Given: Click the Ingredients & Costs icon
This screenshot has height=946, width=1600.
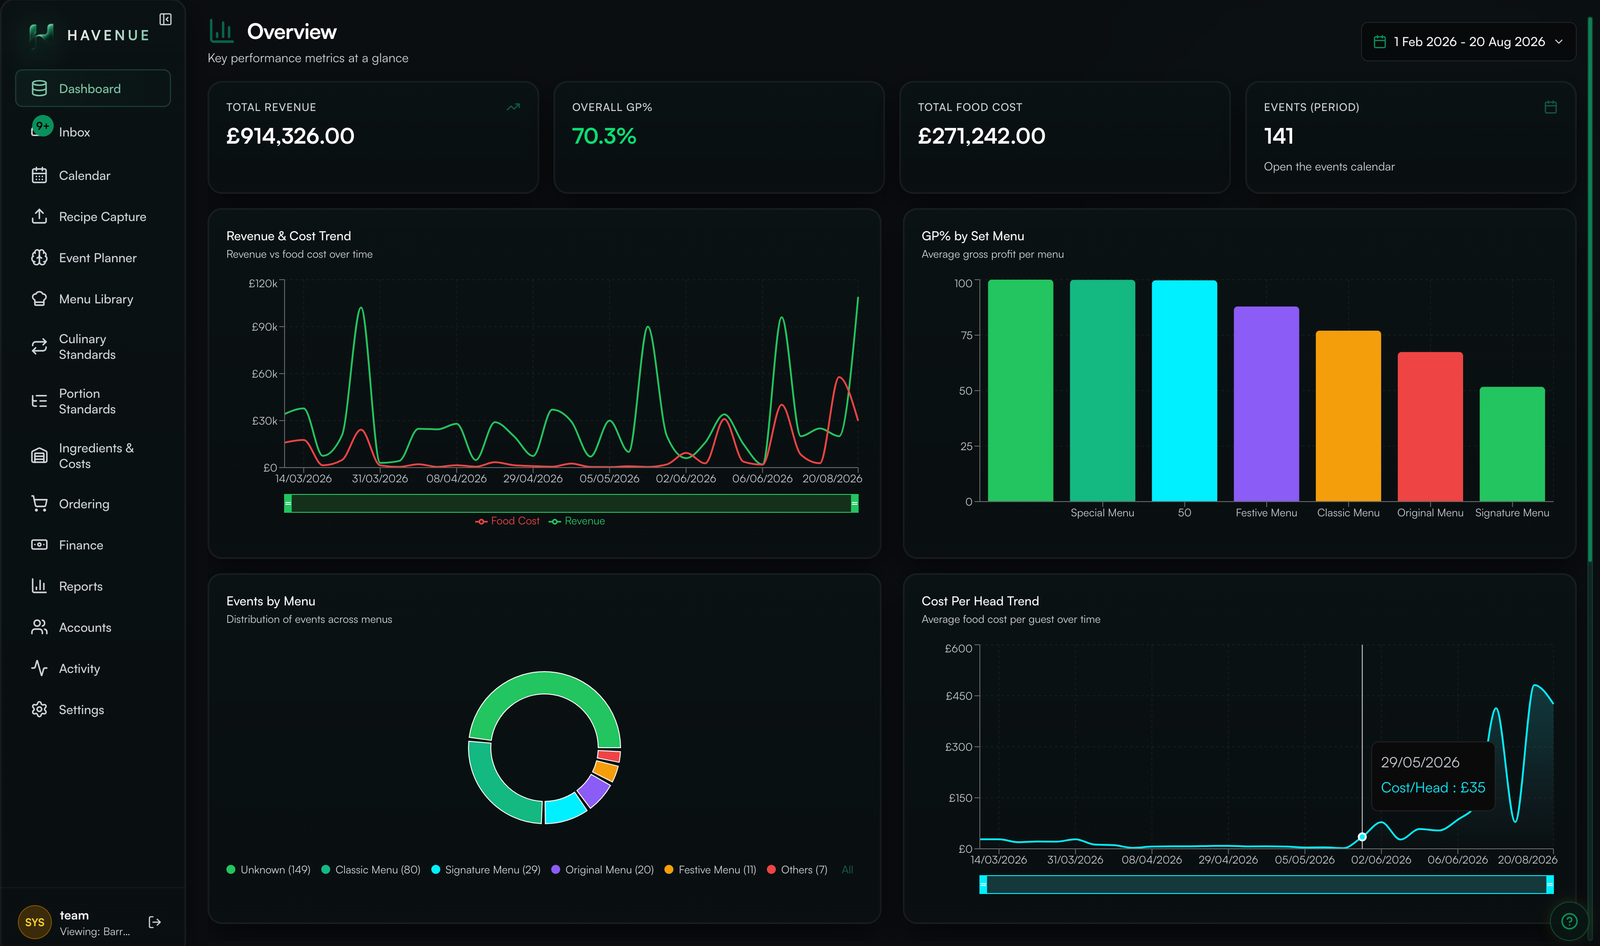Looking at the screenshot, I should tap(39, 456).
